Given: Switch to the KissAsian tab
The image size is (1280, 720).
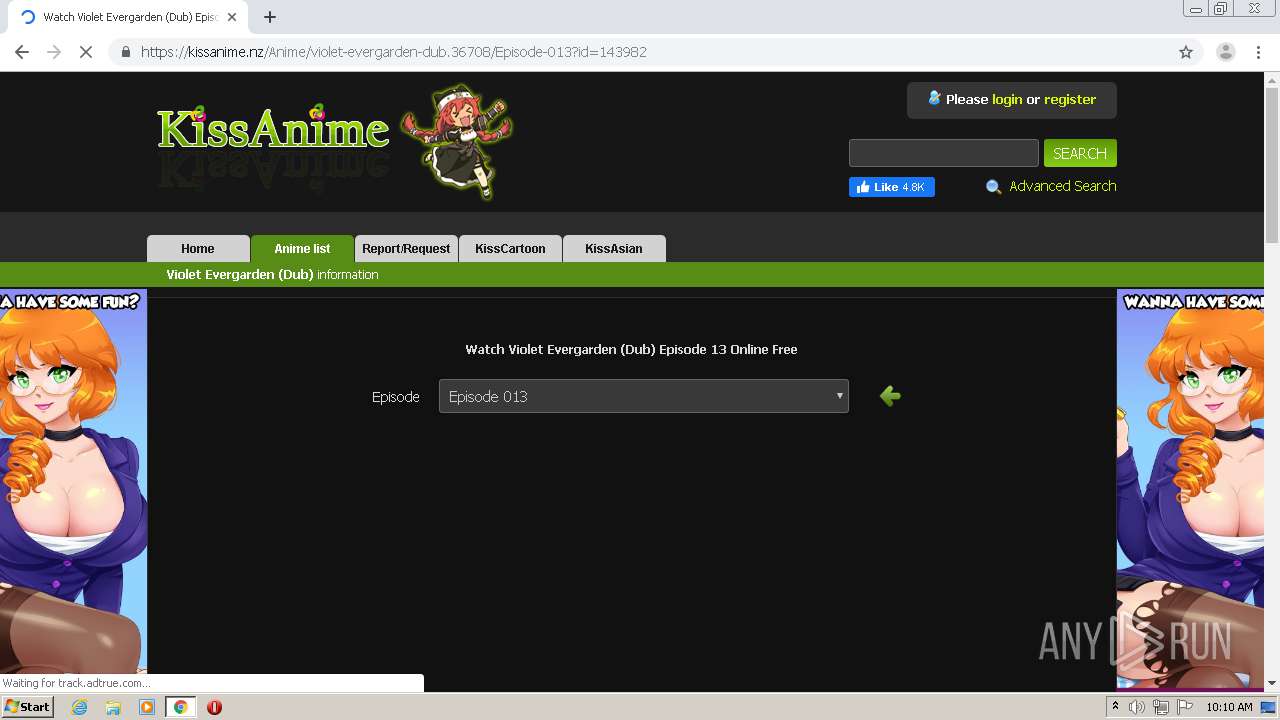Looking at the screenshot, I should pyautogui.click(x=614, y=249).
